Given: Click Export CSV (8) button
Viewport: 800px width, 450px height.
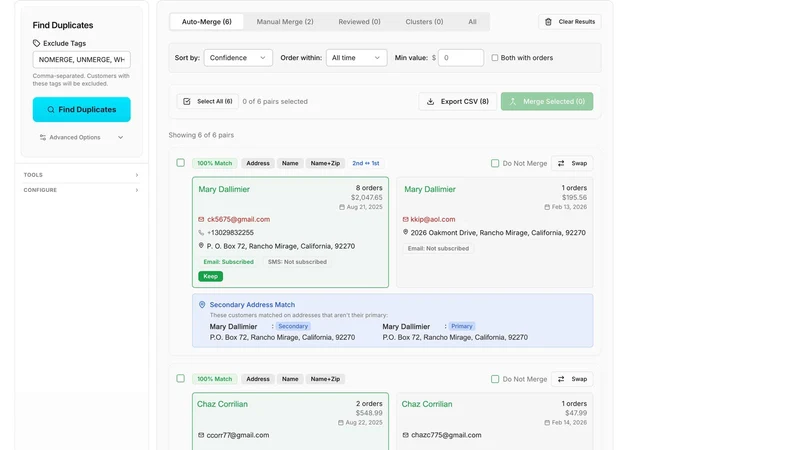Looking at the screenshot, I should [x=458, y=102].
